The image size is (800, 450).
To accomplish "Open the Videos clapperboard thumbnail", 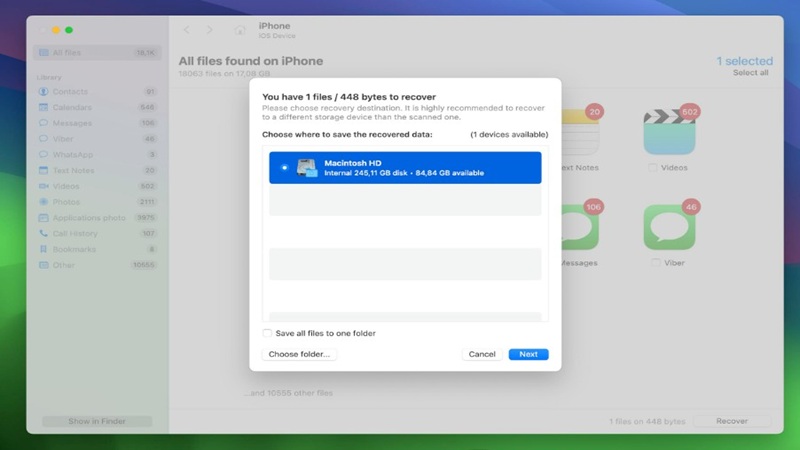I will point(669,132).
